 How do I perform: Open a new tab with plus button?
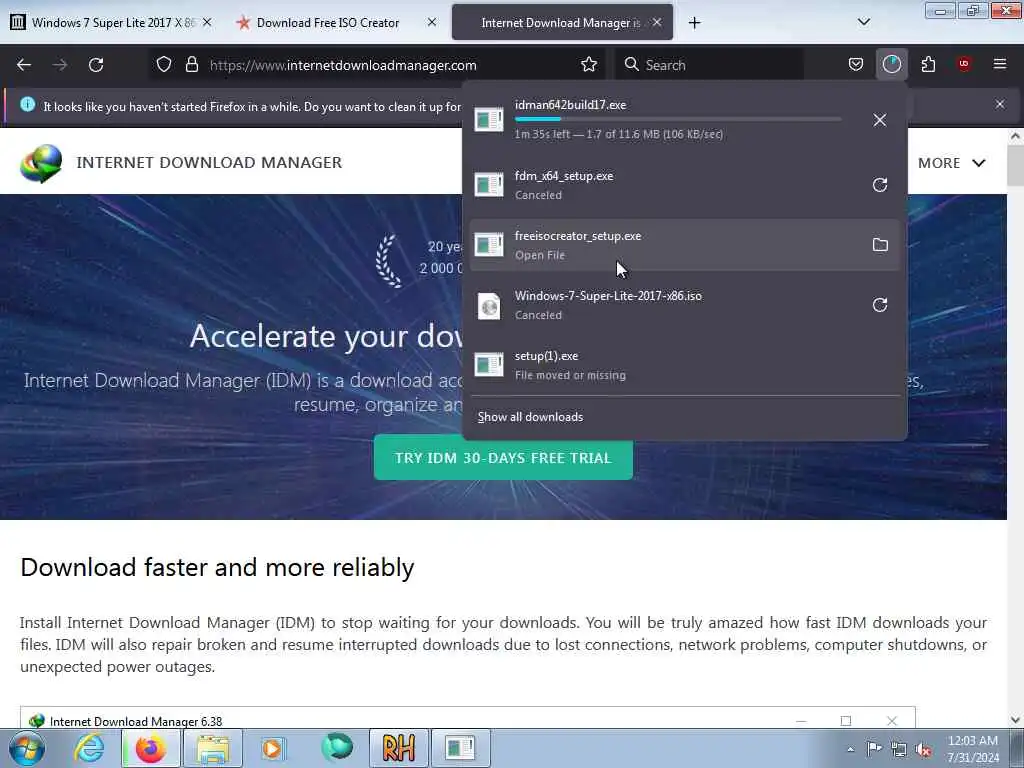[x=694, y=23]
